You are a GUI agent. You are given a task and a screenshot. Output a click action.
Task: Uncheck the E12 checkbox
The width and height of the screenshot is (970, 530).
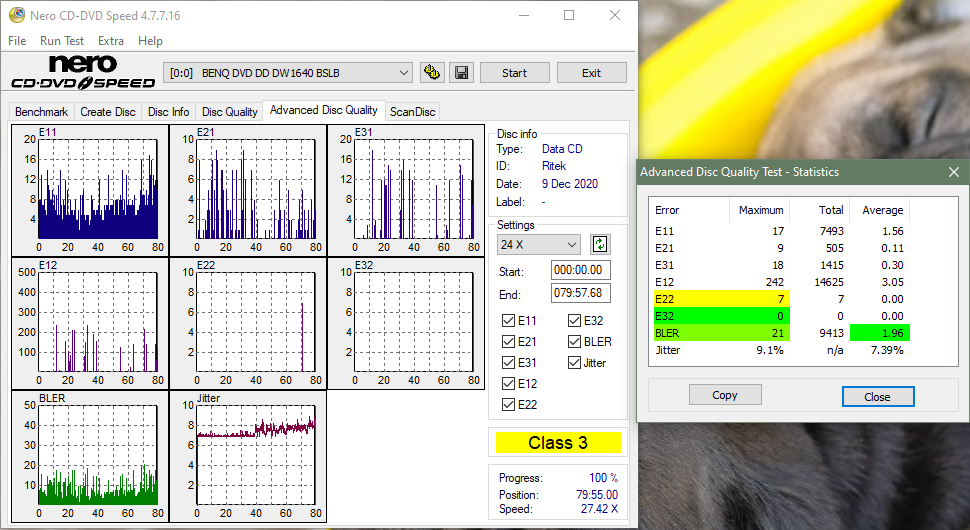[x=509, y=383]
